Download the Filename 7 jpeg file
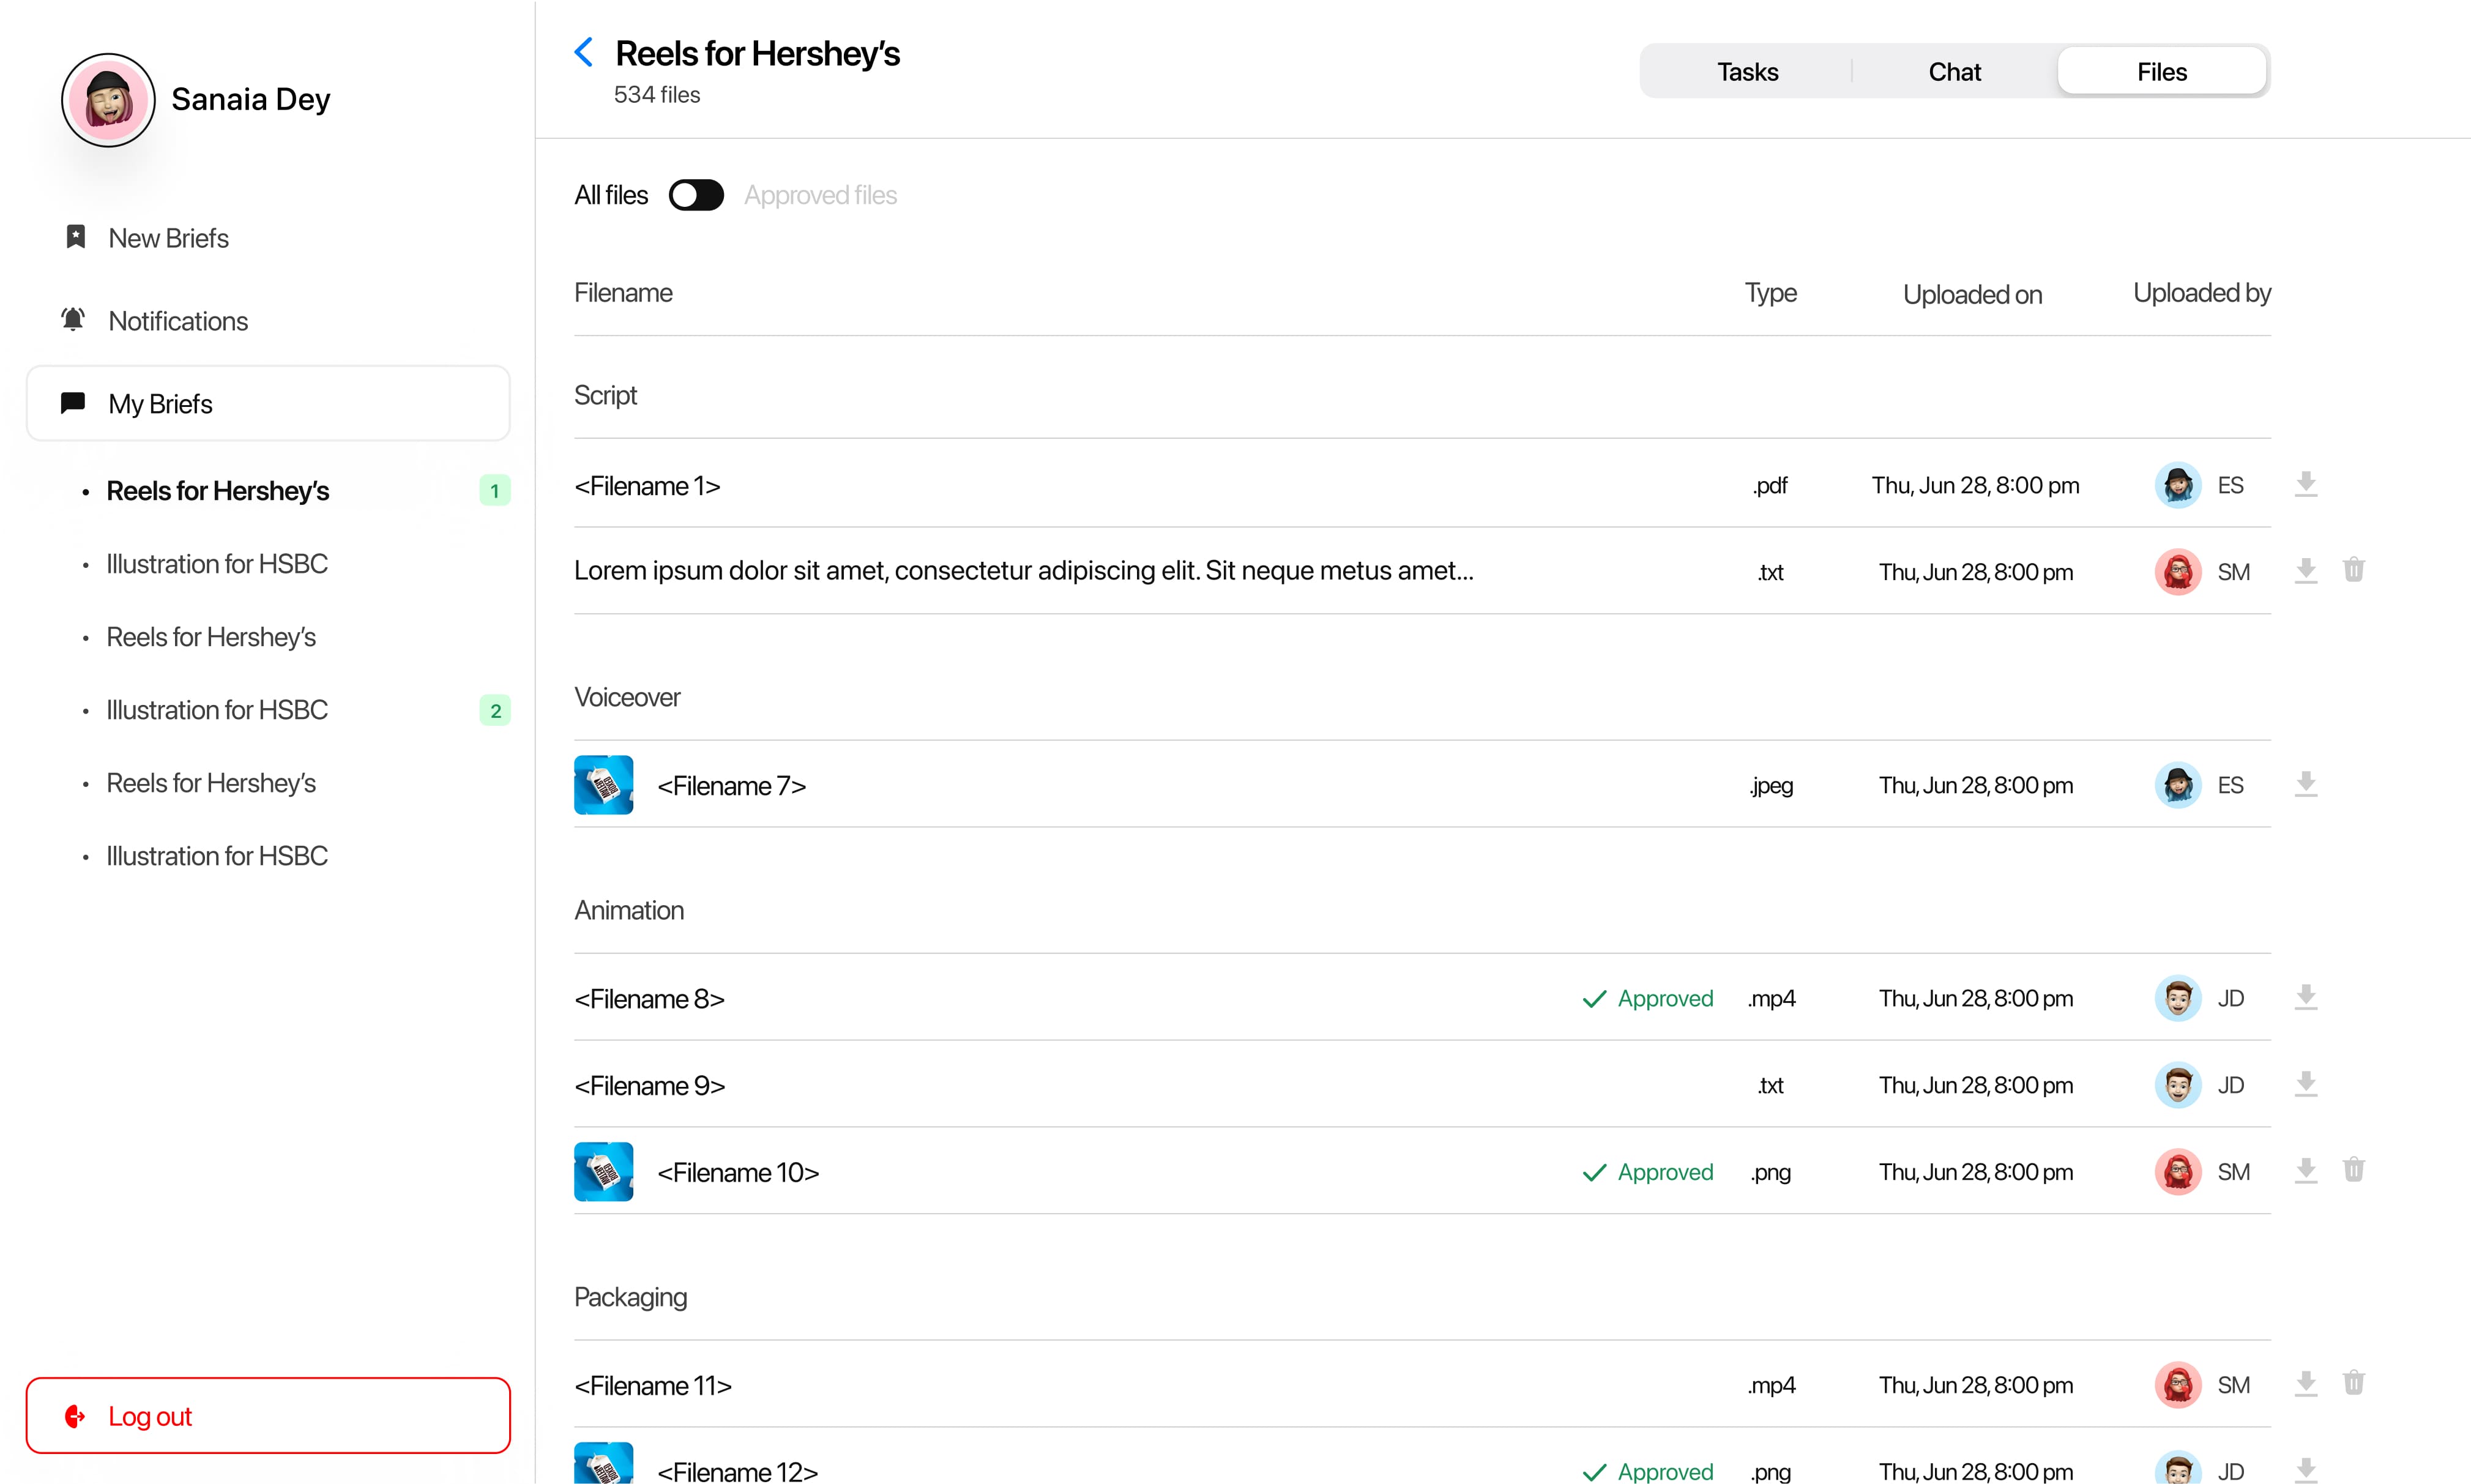This screenshot has height=1484, width=2471. [2305, 784]
